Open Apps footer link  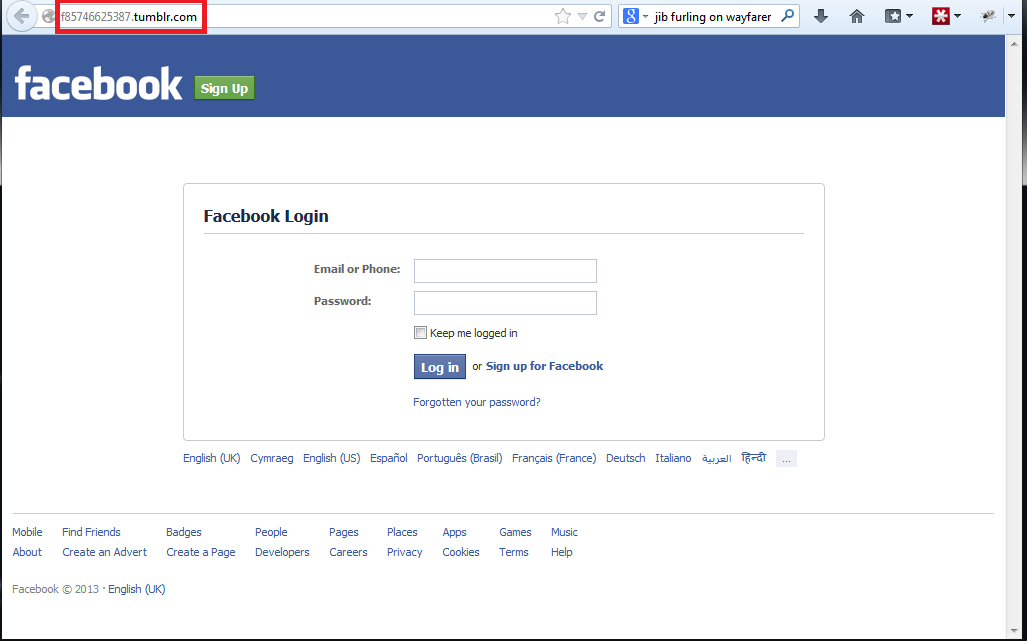(x=455, y=532)
